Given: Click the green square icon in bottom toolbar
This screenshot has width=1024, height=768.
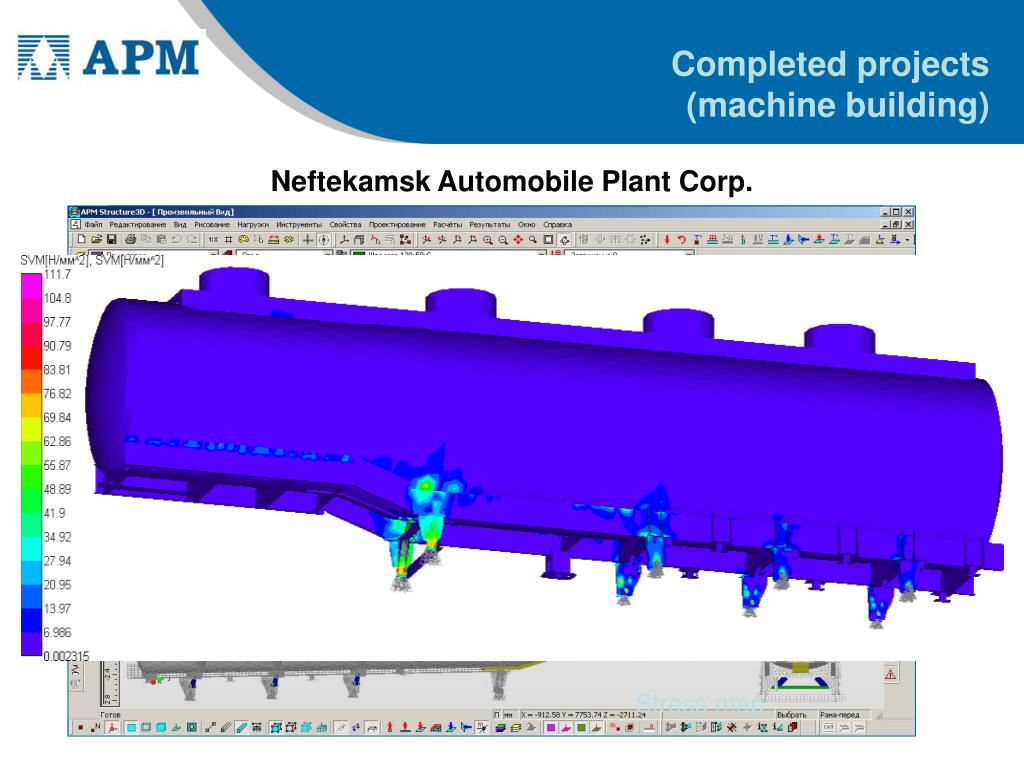Looking at the screenshot, I should pos(581,727).
